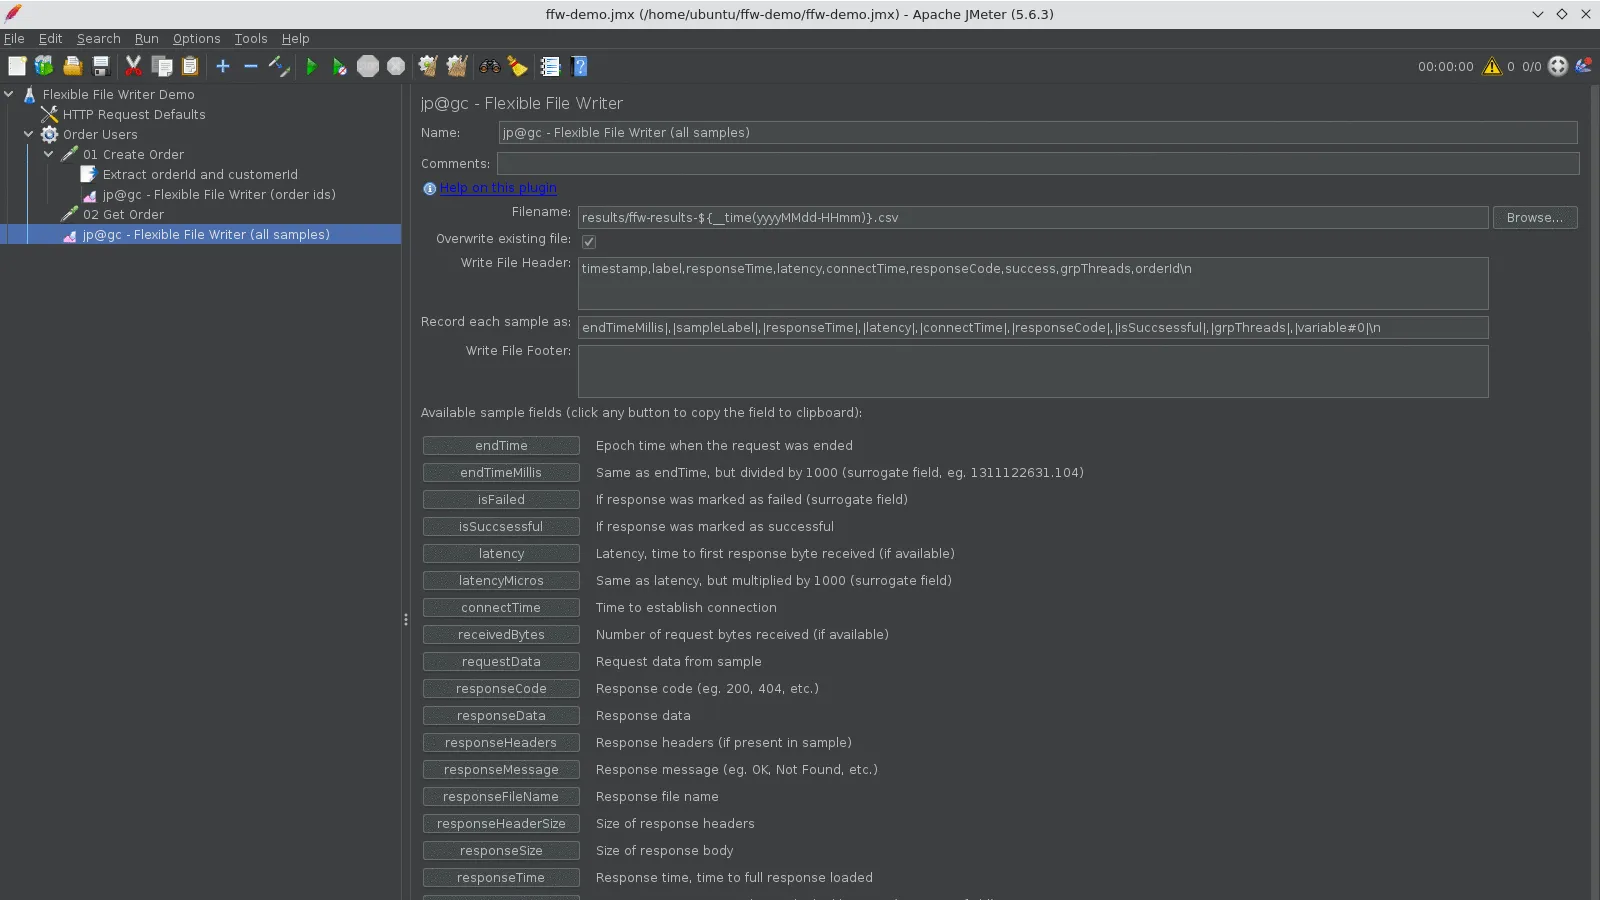The width and height of the screenshot is (1600, 900).
Task: Click the running threads circle icon
Action: [x=1558, y=66]
